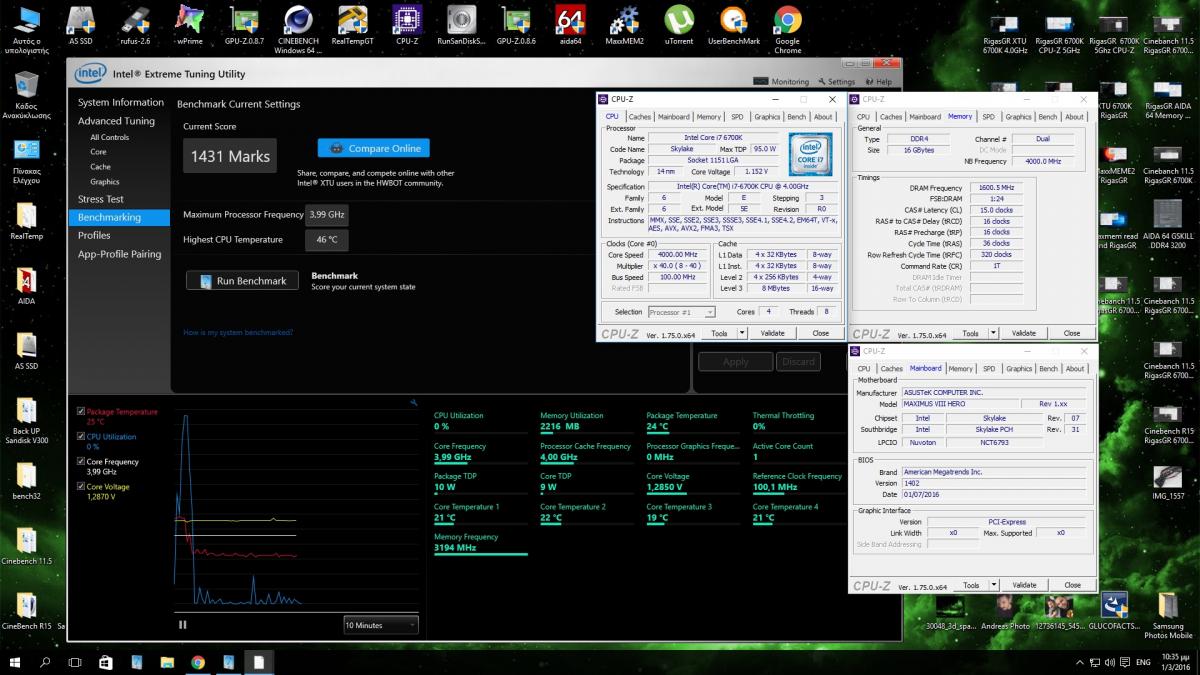This screenshot has width=1200, height=675.
Task: Launch Google Chrome desktop shortcut
Action: pos(787,28)
